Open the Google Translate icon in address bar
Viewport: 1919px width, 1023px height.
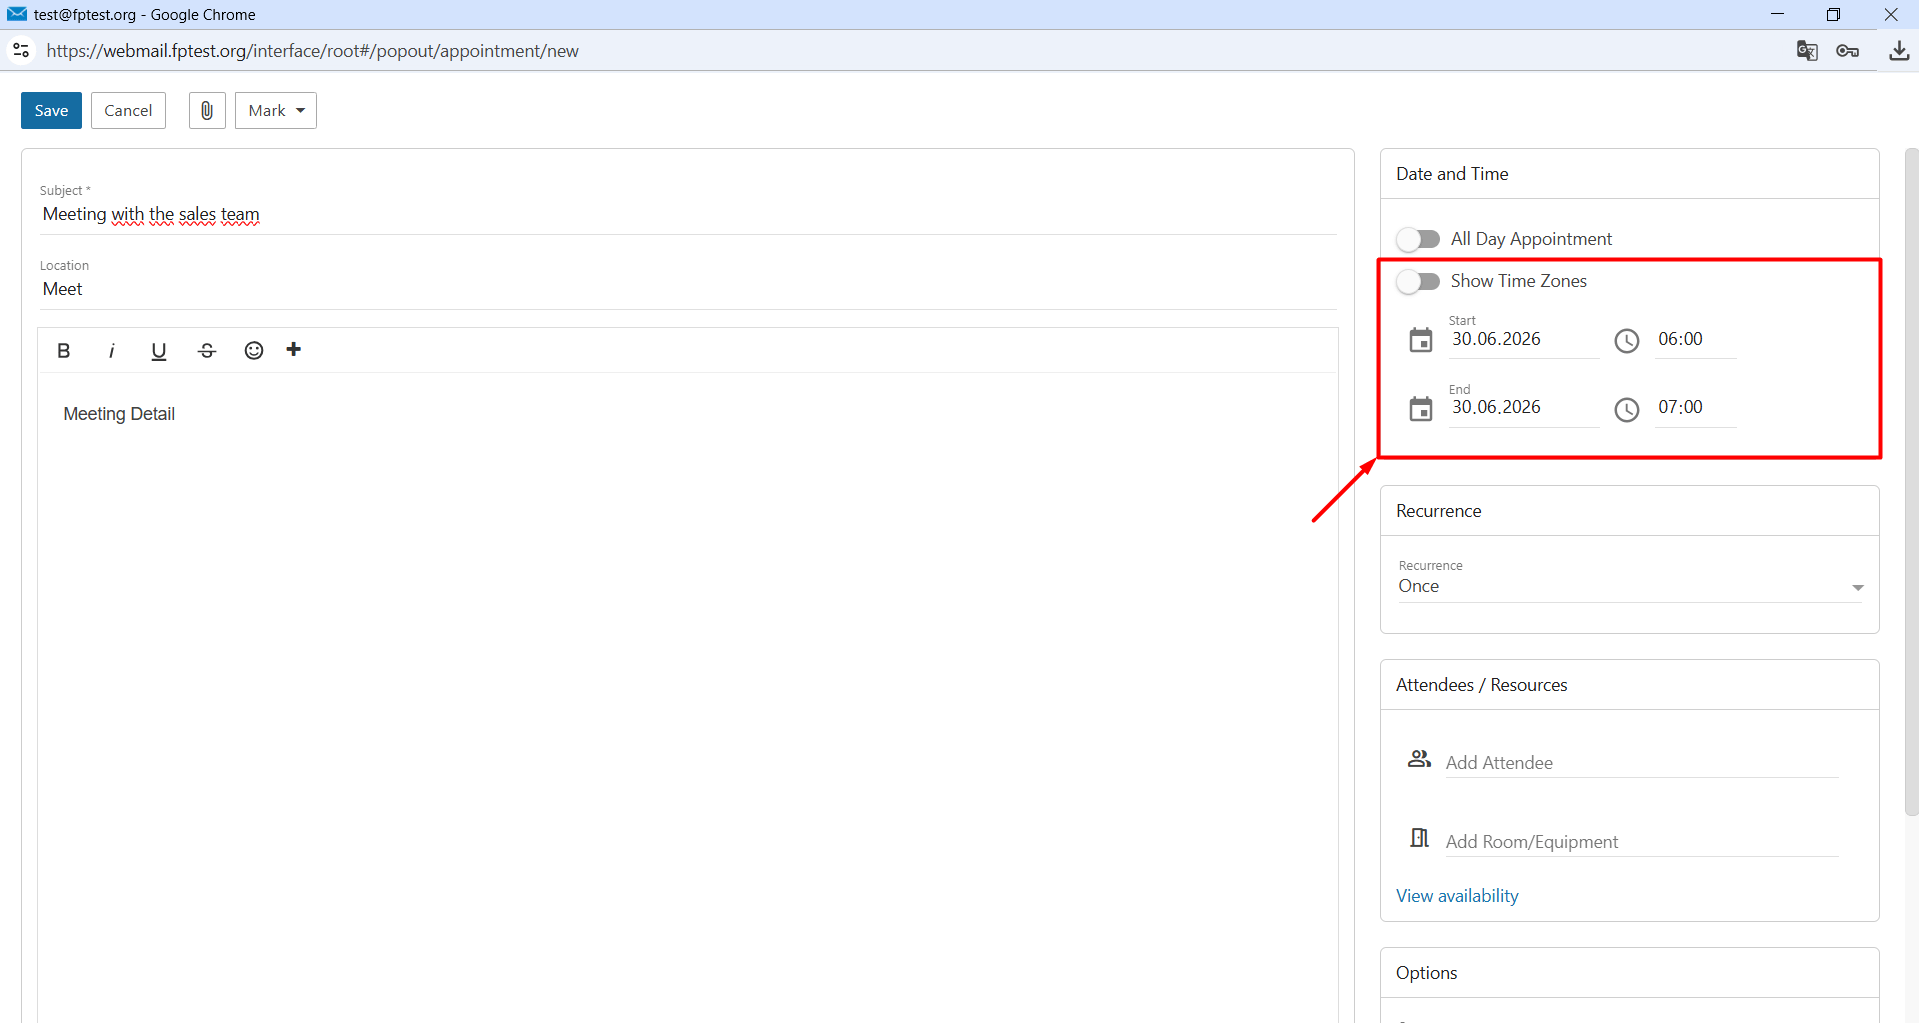pyautogui.click(x=1807, y=51)
